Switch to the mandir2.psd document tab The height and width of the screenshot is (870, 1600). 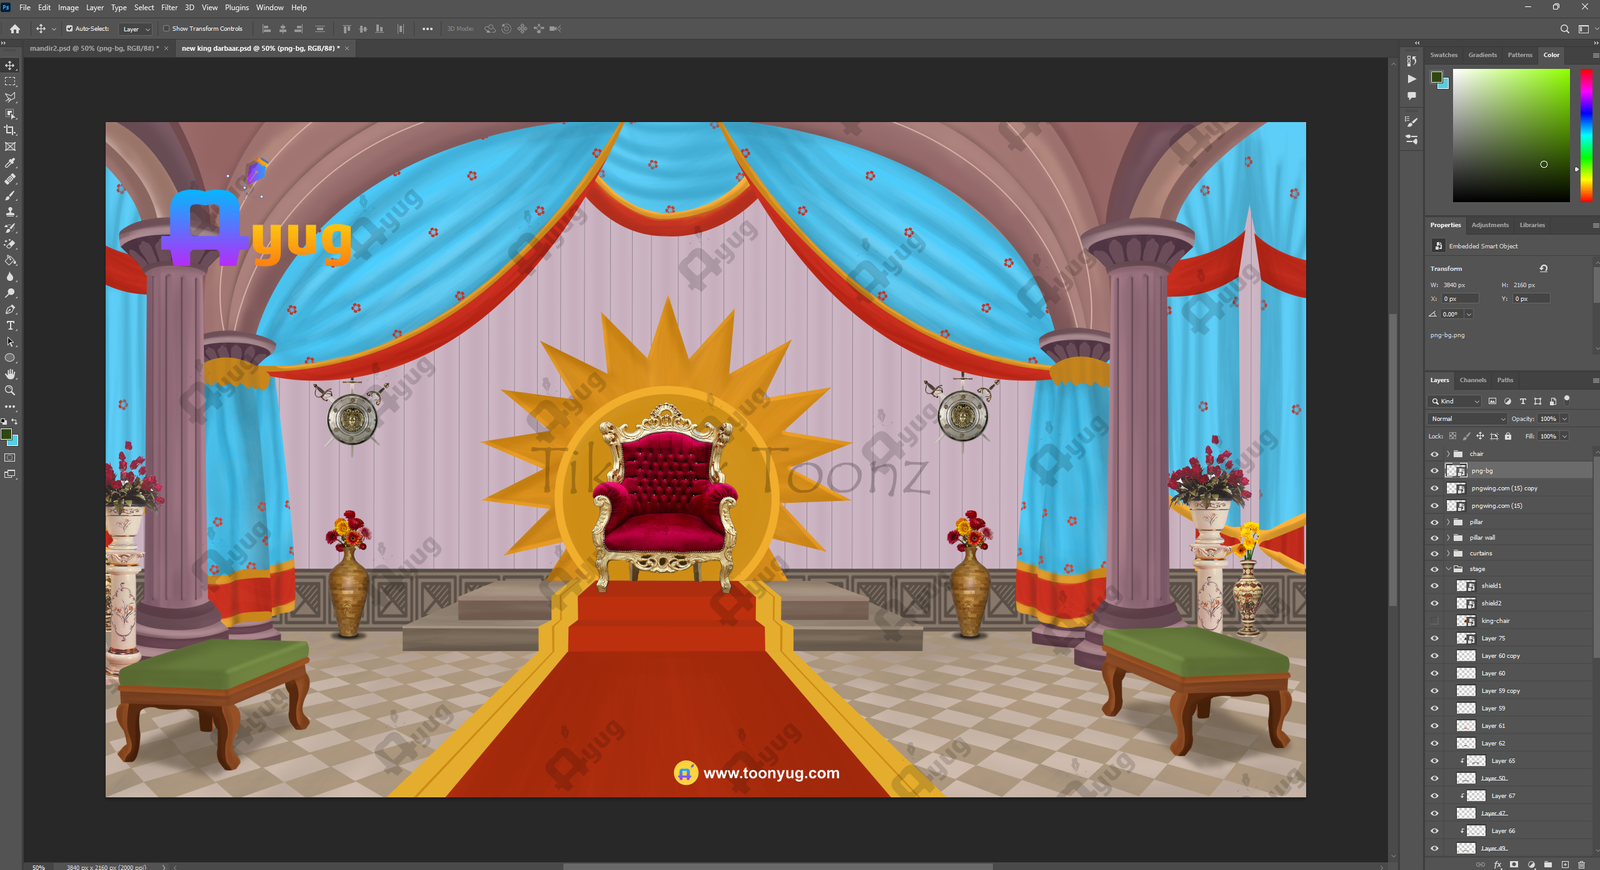pyautogui.click(x=92, y=48)
